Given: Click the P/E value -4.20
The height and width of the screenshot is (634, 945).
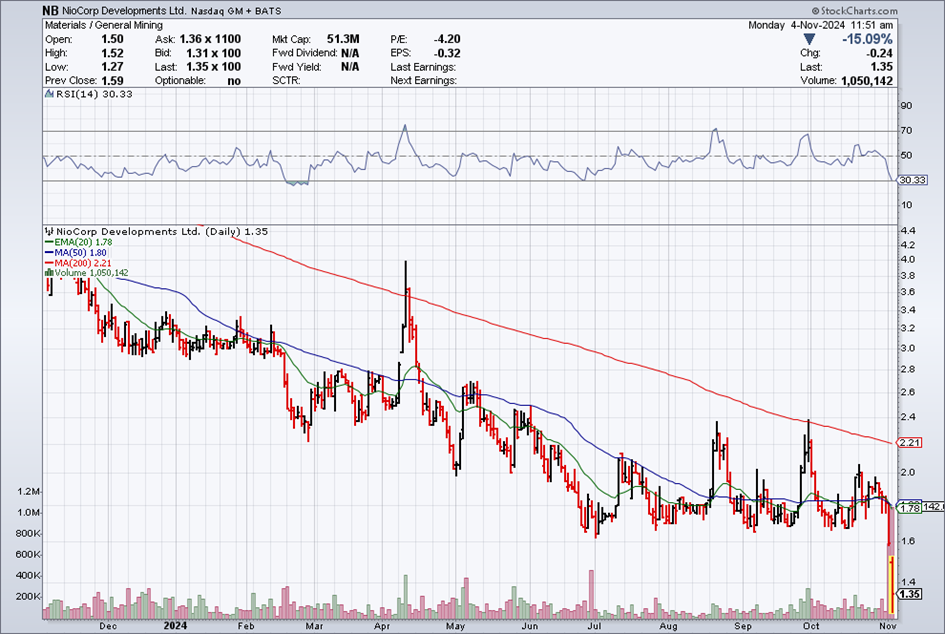Looking at the screenshot, I should 447,39.
